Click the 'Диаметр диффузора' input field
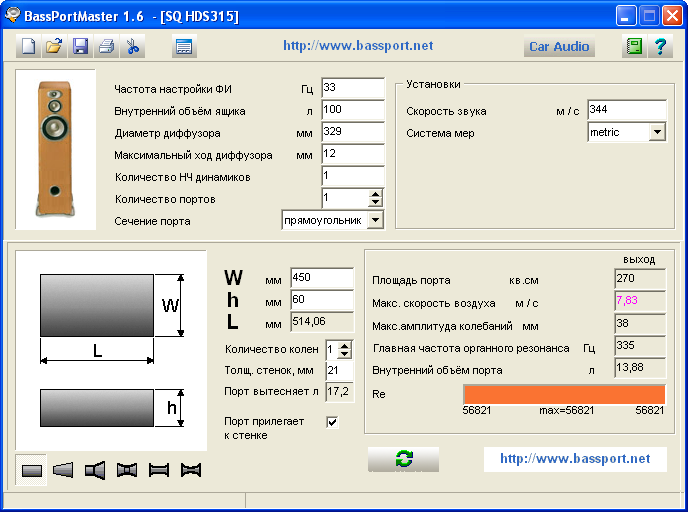The image size is (688, 512). [353, 132]
